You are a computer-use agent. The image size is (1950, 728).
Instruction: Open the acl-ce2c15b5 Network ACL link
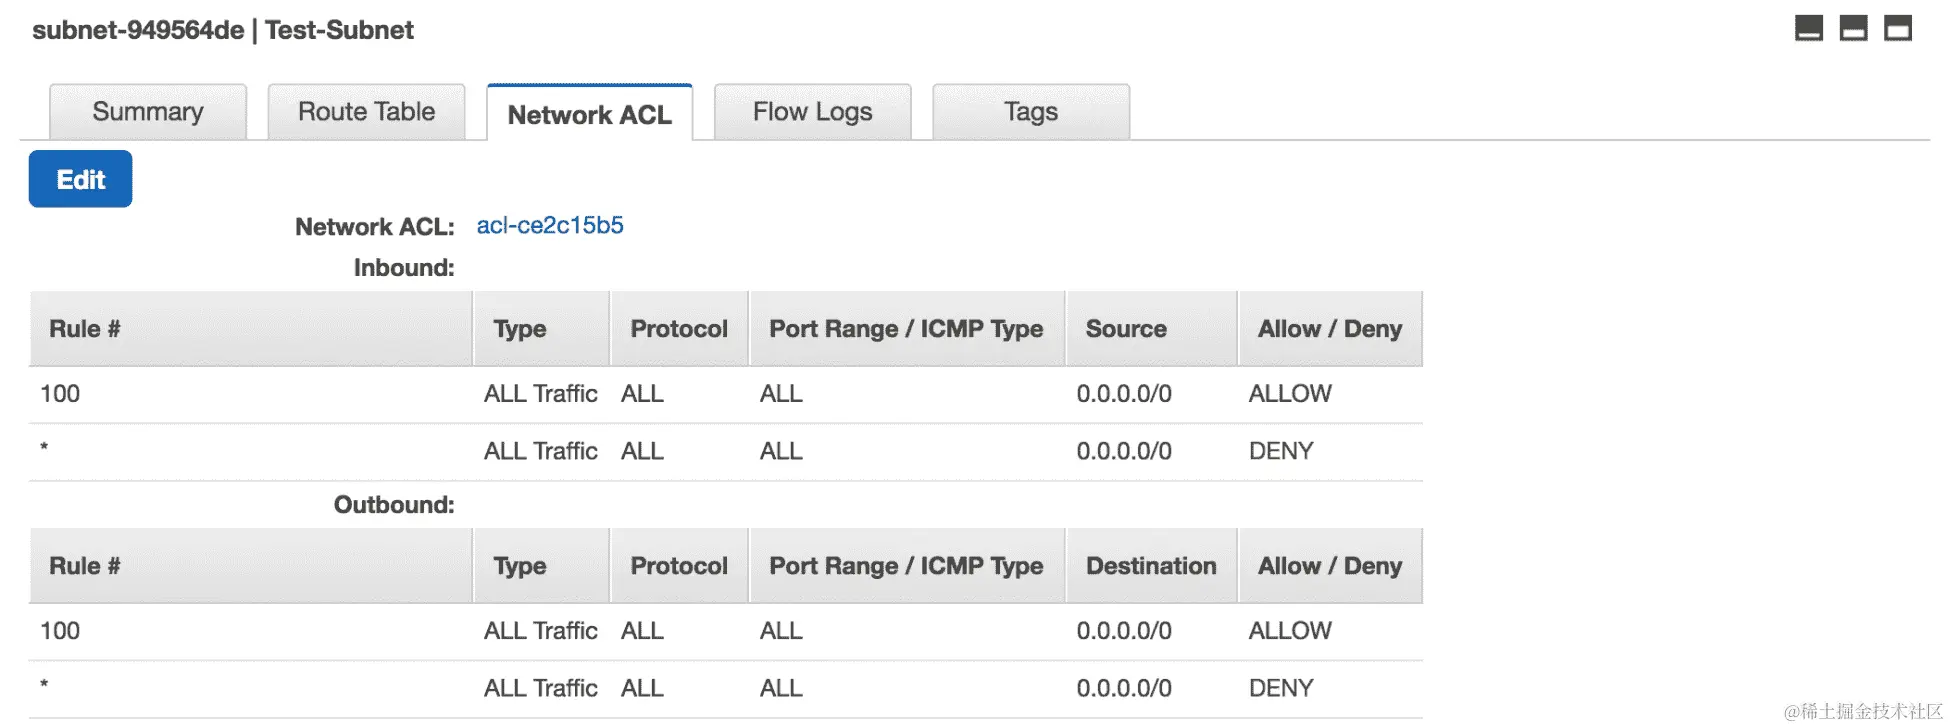[x=550, y=226]
